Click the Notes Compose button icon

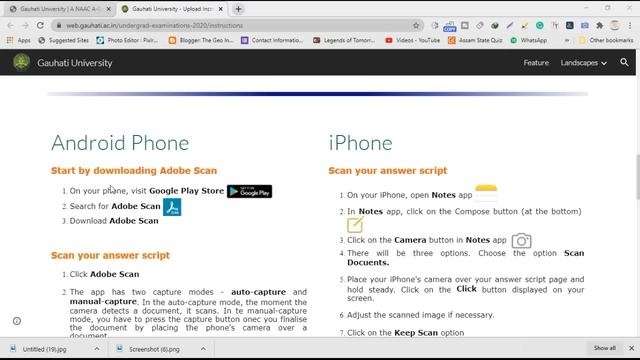[355, 225]
